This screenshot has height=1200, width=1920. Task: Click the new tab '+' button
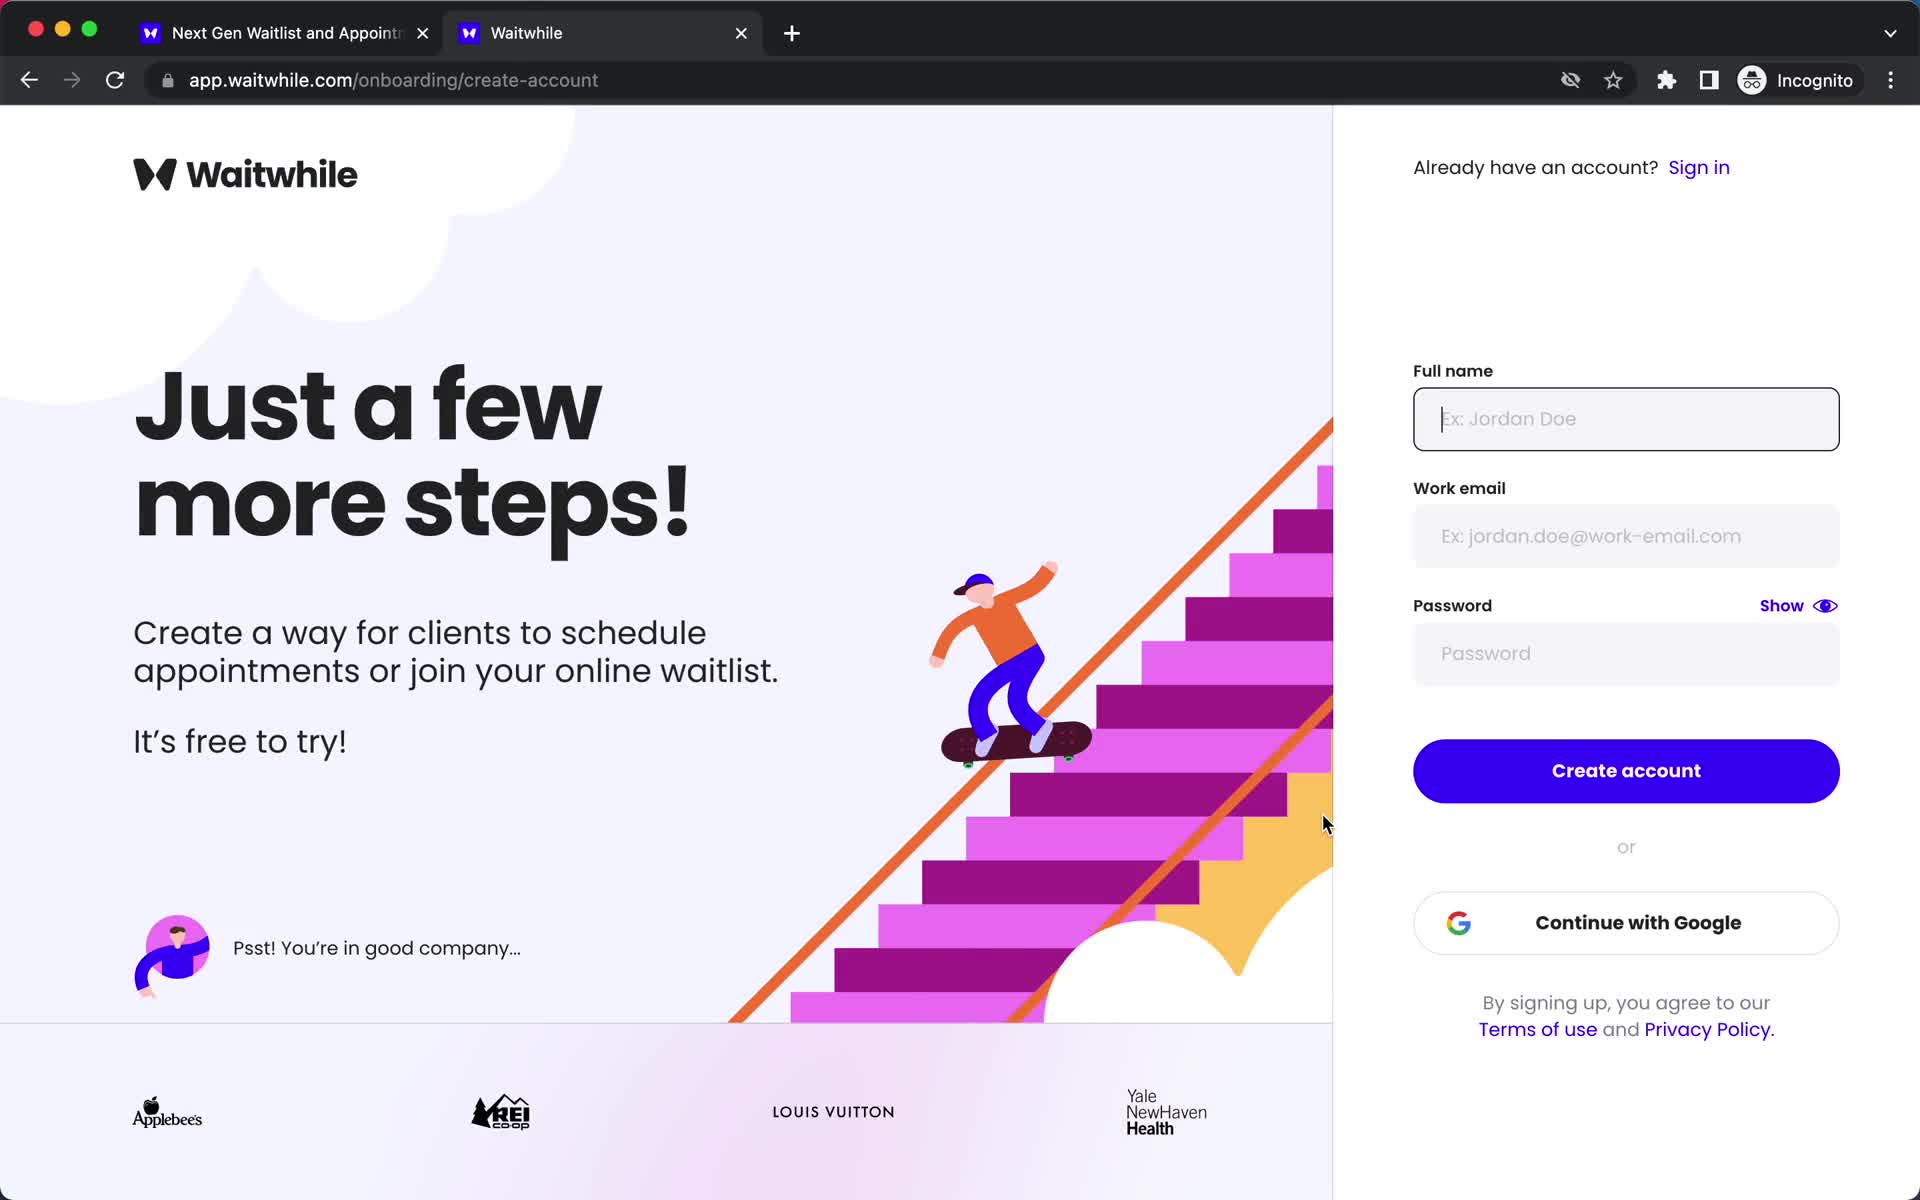[x=793, y=32]
